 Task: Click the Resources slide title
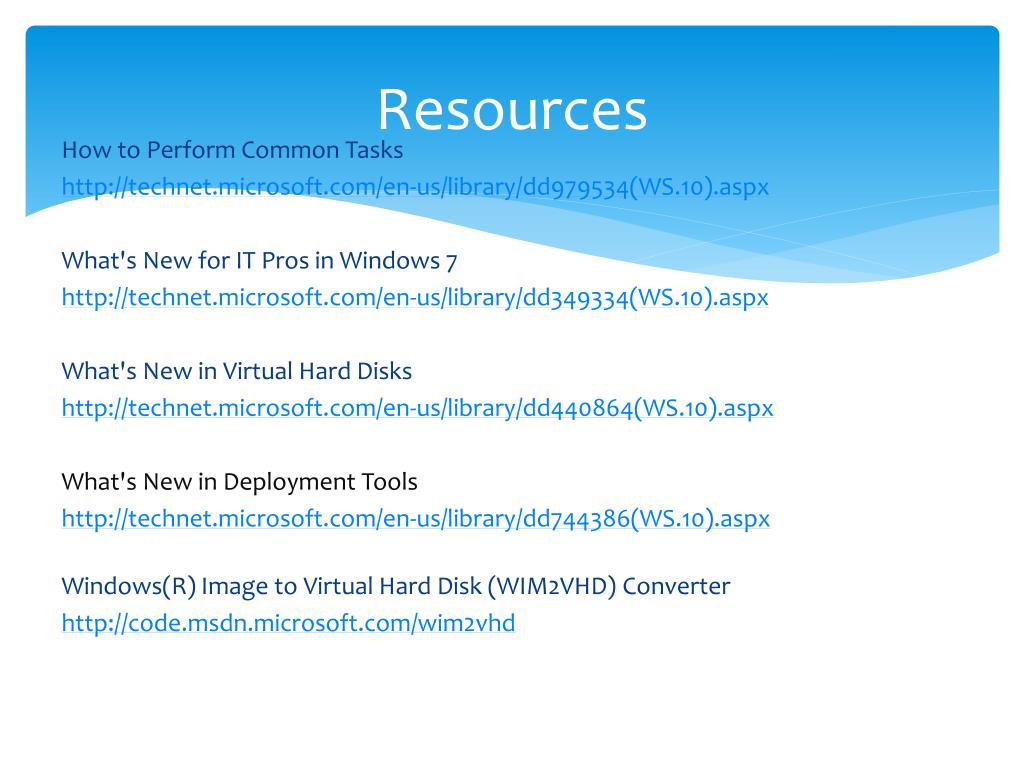click(512, 110)
